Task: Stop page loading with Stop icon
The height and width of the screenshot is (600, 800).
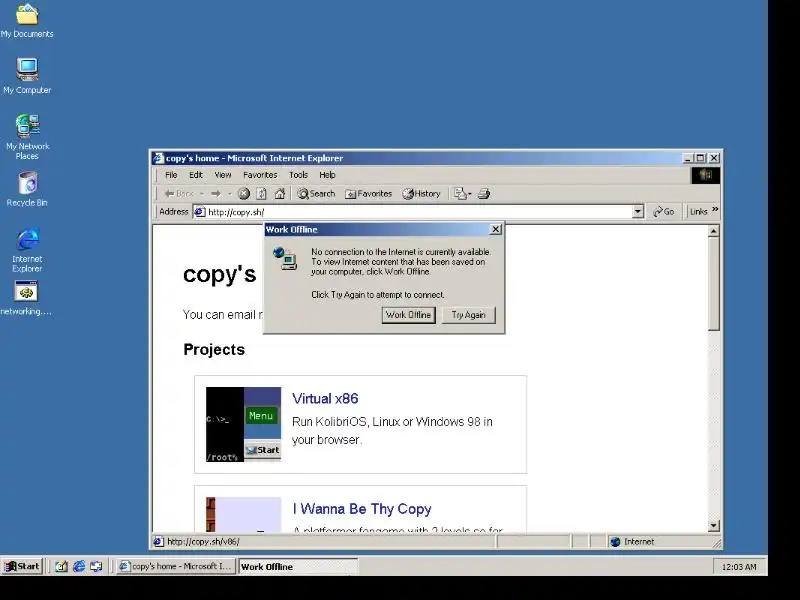Action: point(244,194)
